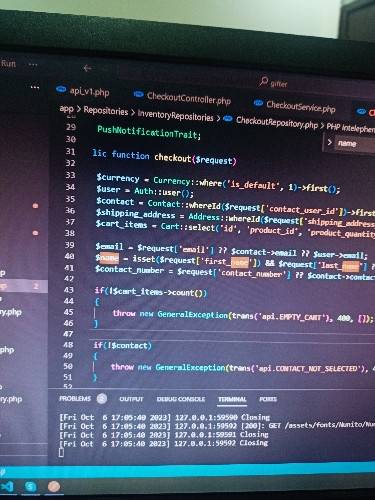Open the OUTPUT panel tab
375x500 pixels.
click(131, 399)
